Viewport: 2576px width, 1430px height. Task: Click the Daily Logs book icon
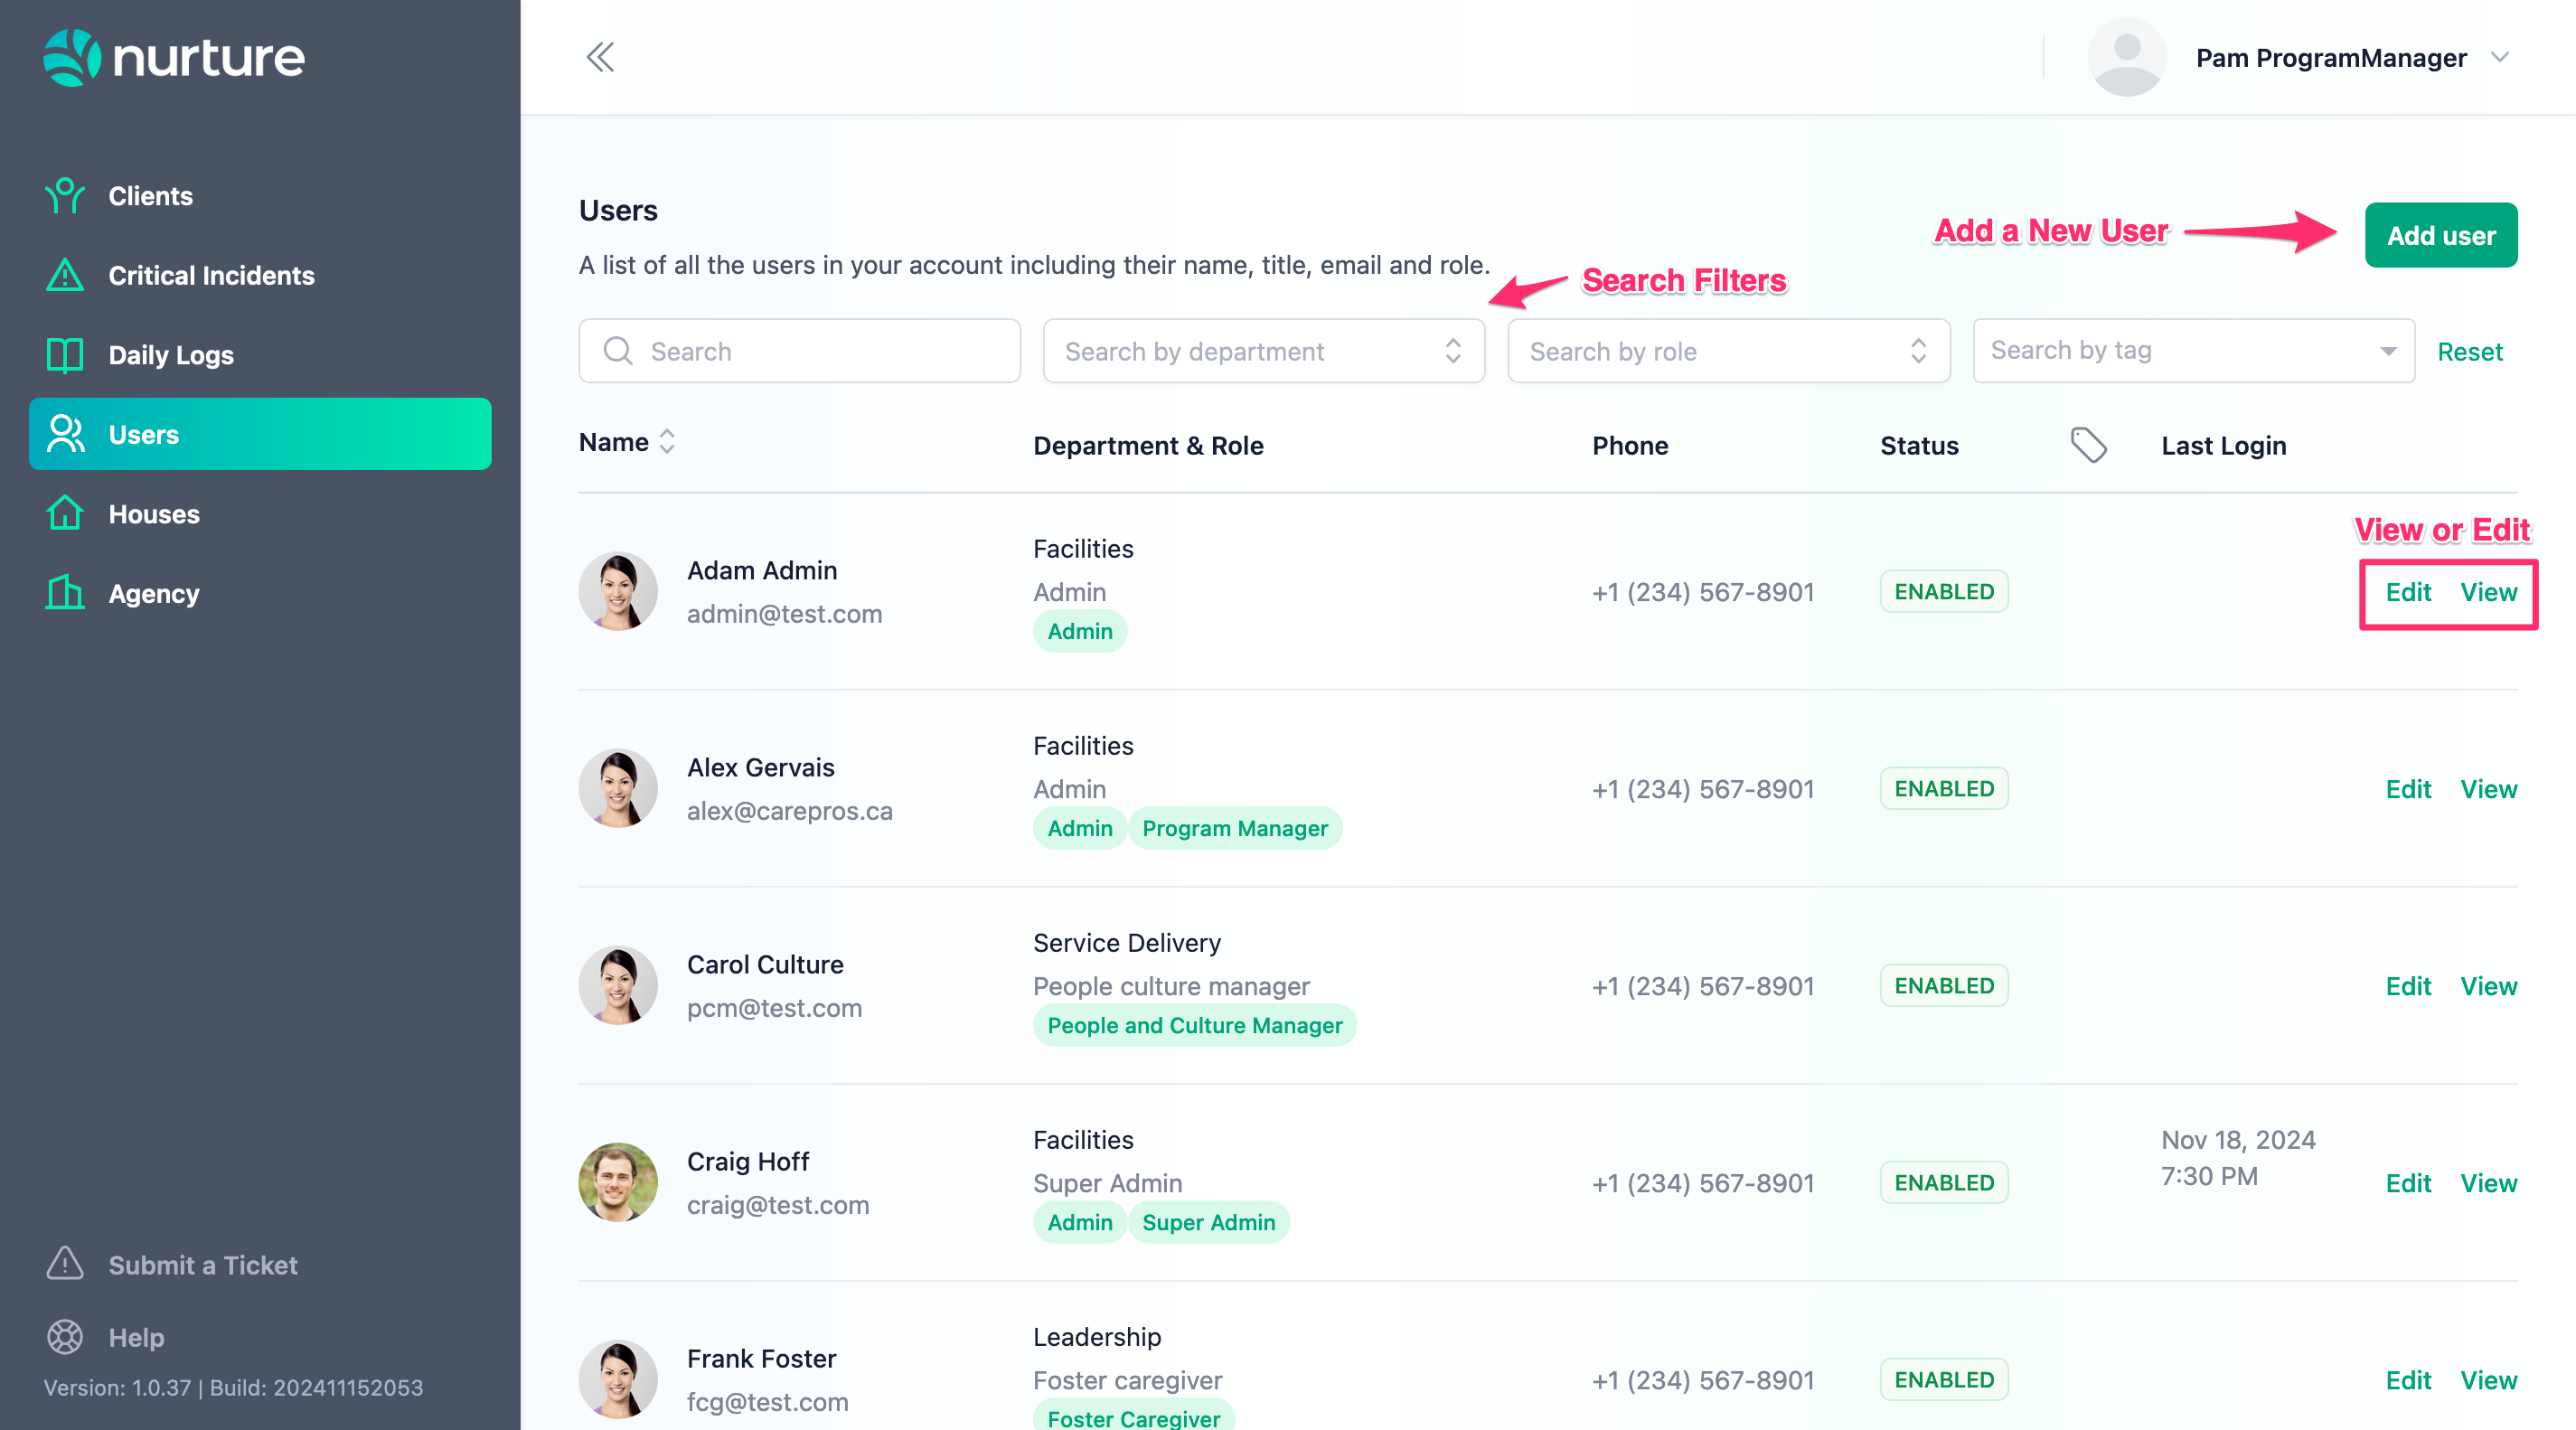[65, 355]
